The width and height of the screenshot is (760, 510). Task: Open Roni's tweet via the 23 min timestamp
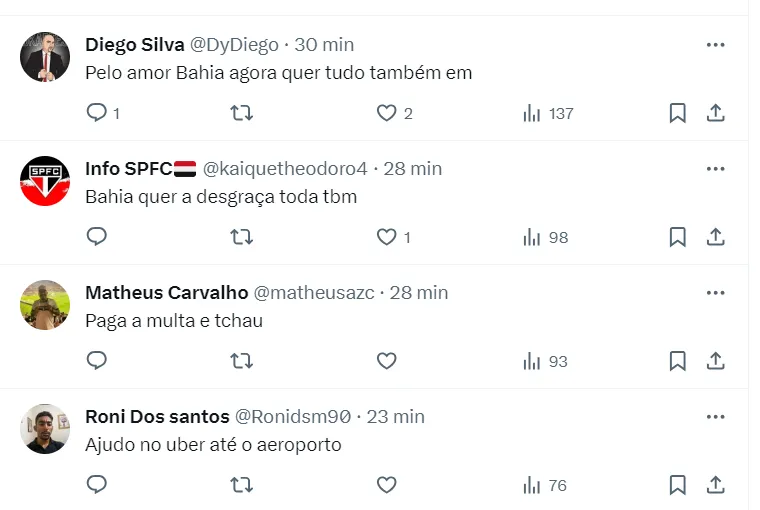click(396, 417)
